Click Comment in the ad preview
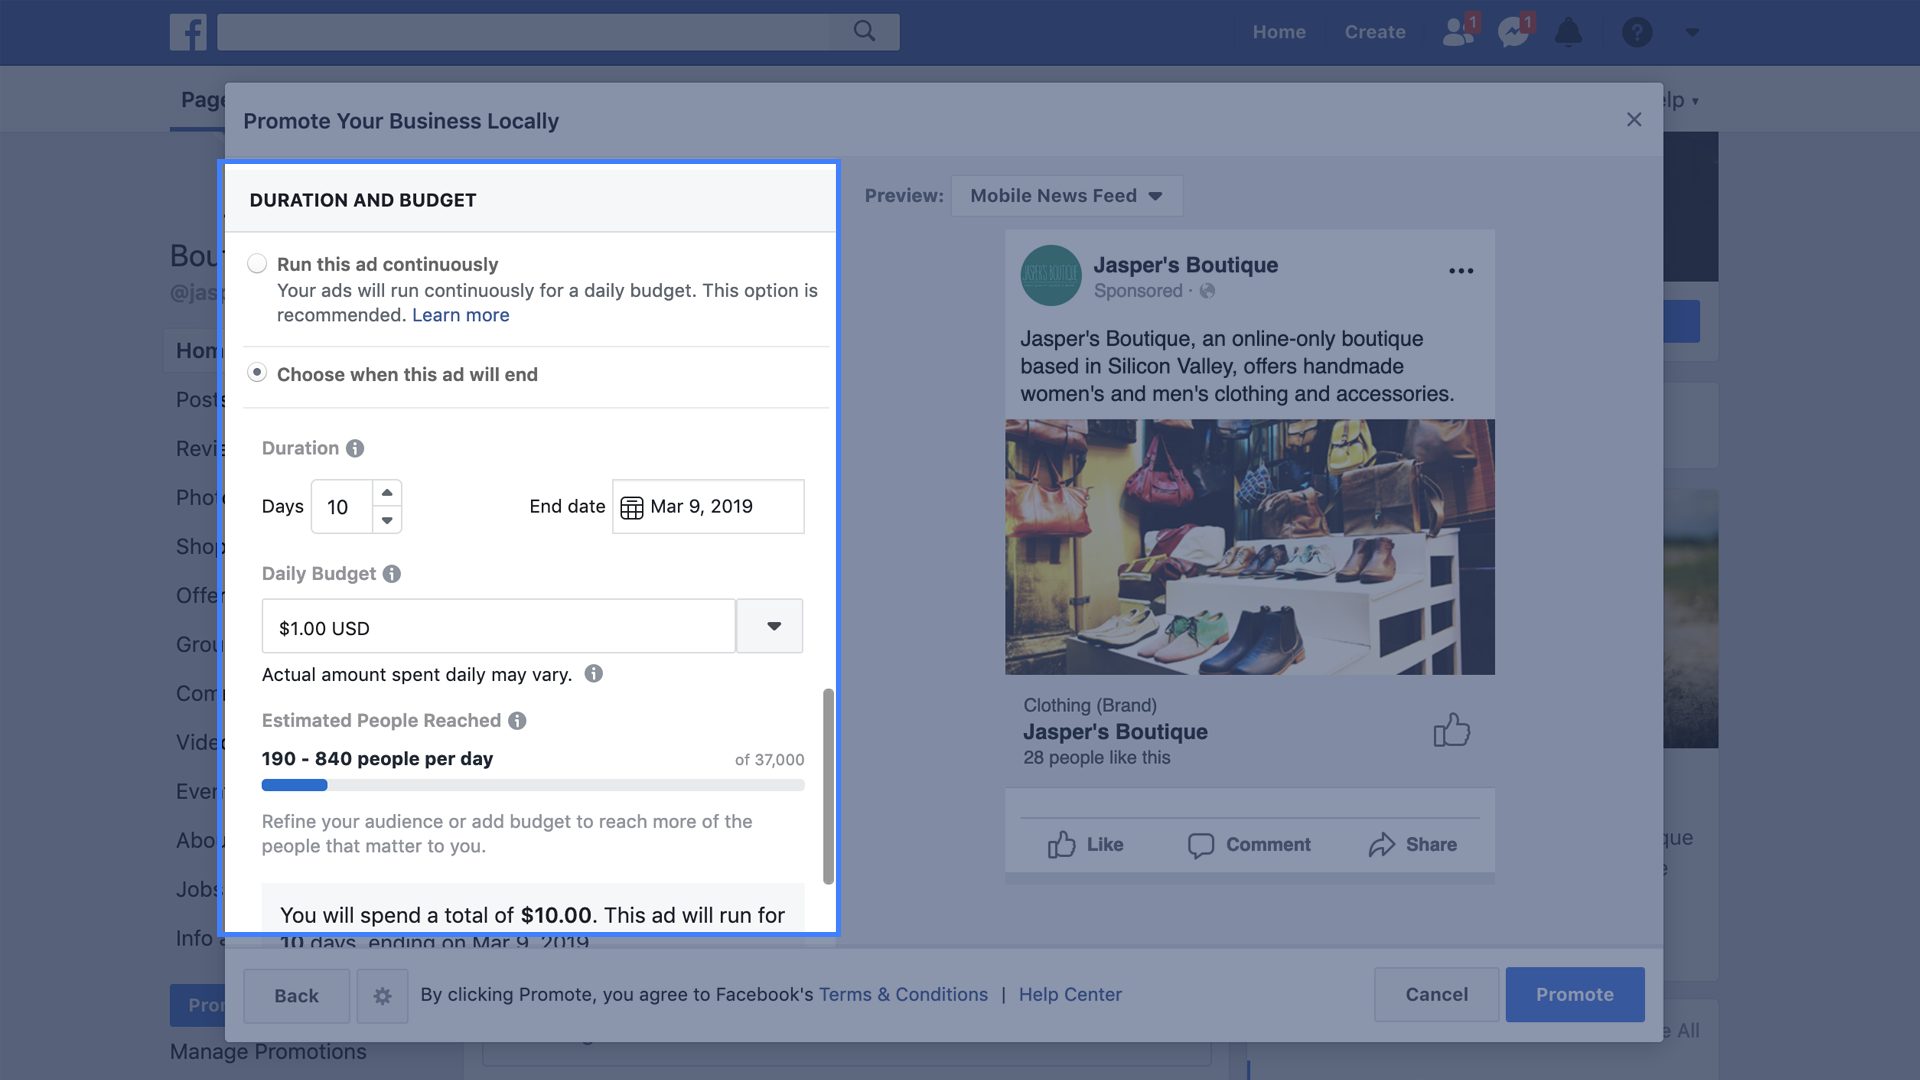Image resolution: width=1920 pixels, height=1080 pixels. (x=1249, y=845)
